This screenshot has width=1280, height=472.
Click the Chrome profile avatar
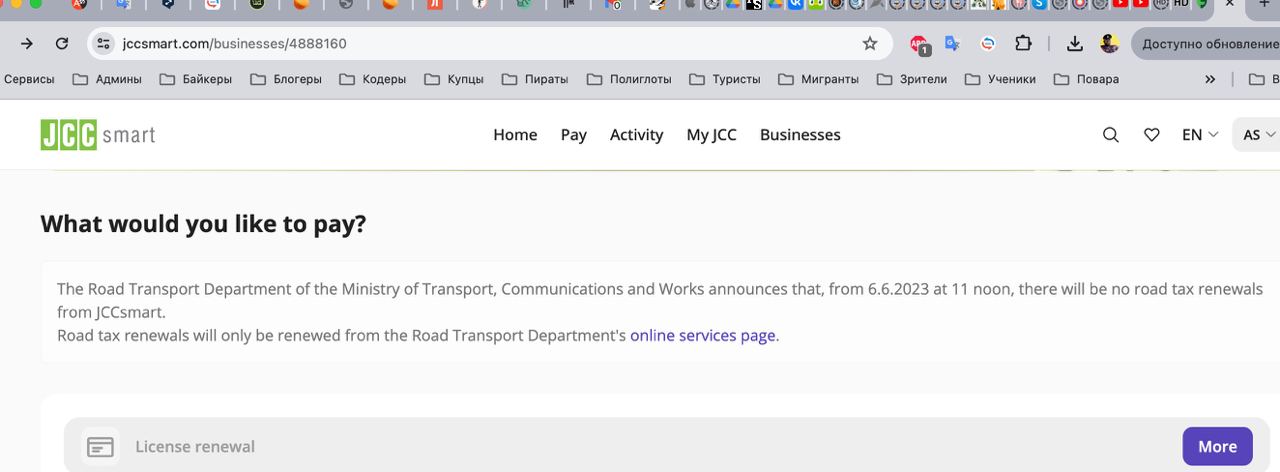pos(1109,44)
